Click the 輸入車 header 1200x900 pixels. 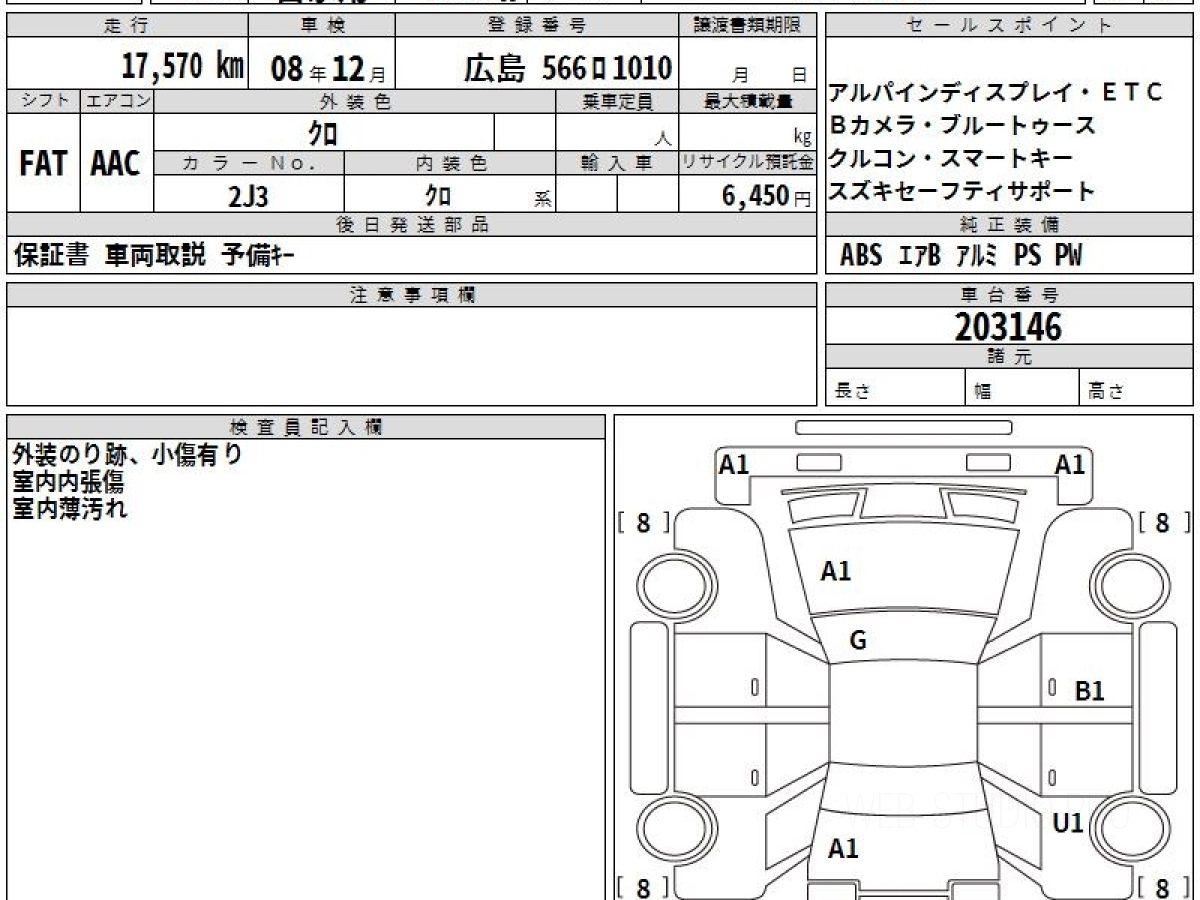[x=617, y=163]
